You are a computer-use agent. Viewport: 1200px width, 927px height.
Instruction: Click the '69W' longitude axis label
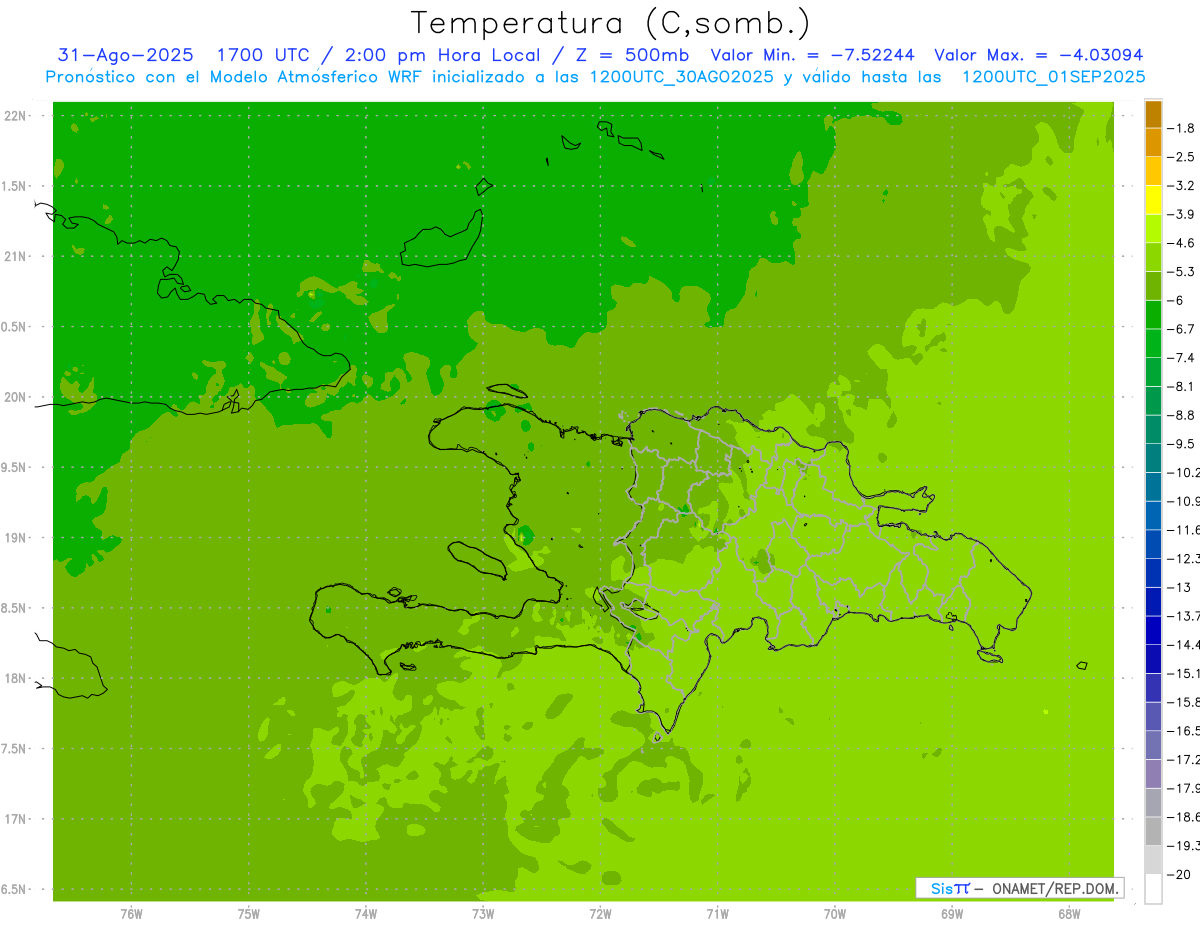pyautogui.click(x=951, y=914)
